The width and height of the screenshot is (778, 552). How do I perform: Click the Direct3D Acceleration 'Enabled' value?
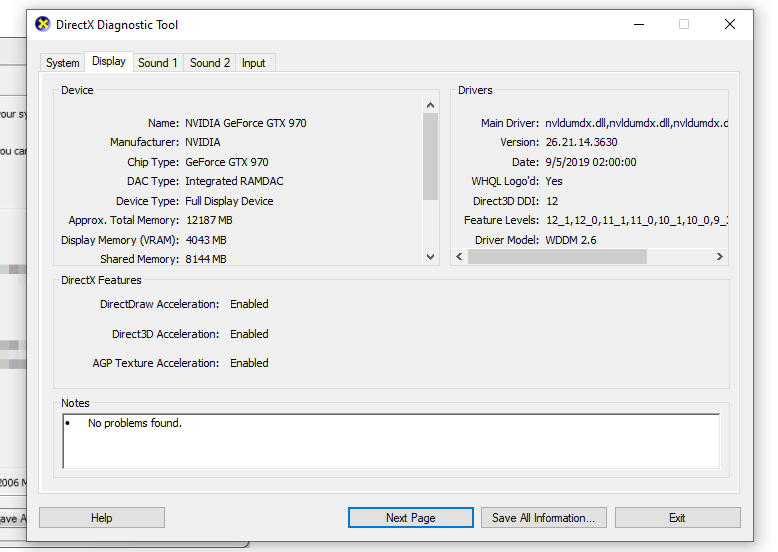click(249, 334)
